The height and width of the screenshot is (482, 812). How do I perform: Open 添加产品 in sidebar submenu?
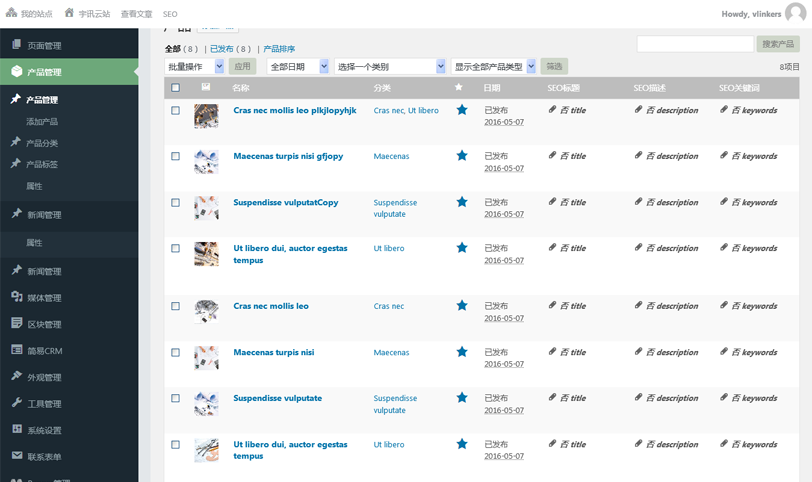pos(42,122)
